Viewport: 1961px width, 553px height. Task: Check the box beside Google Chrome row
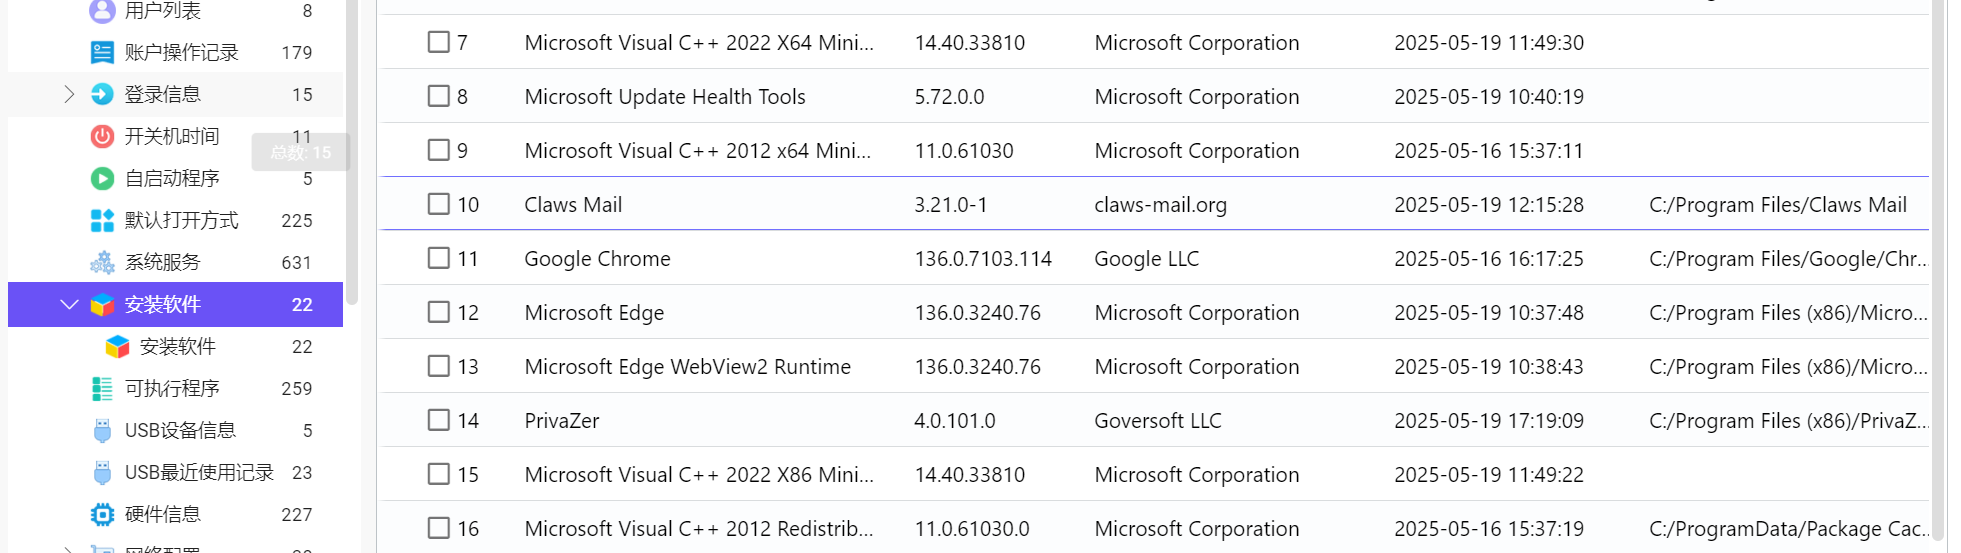pyautogui.click(x=438, y=258)
